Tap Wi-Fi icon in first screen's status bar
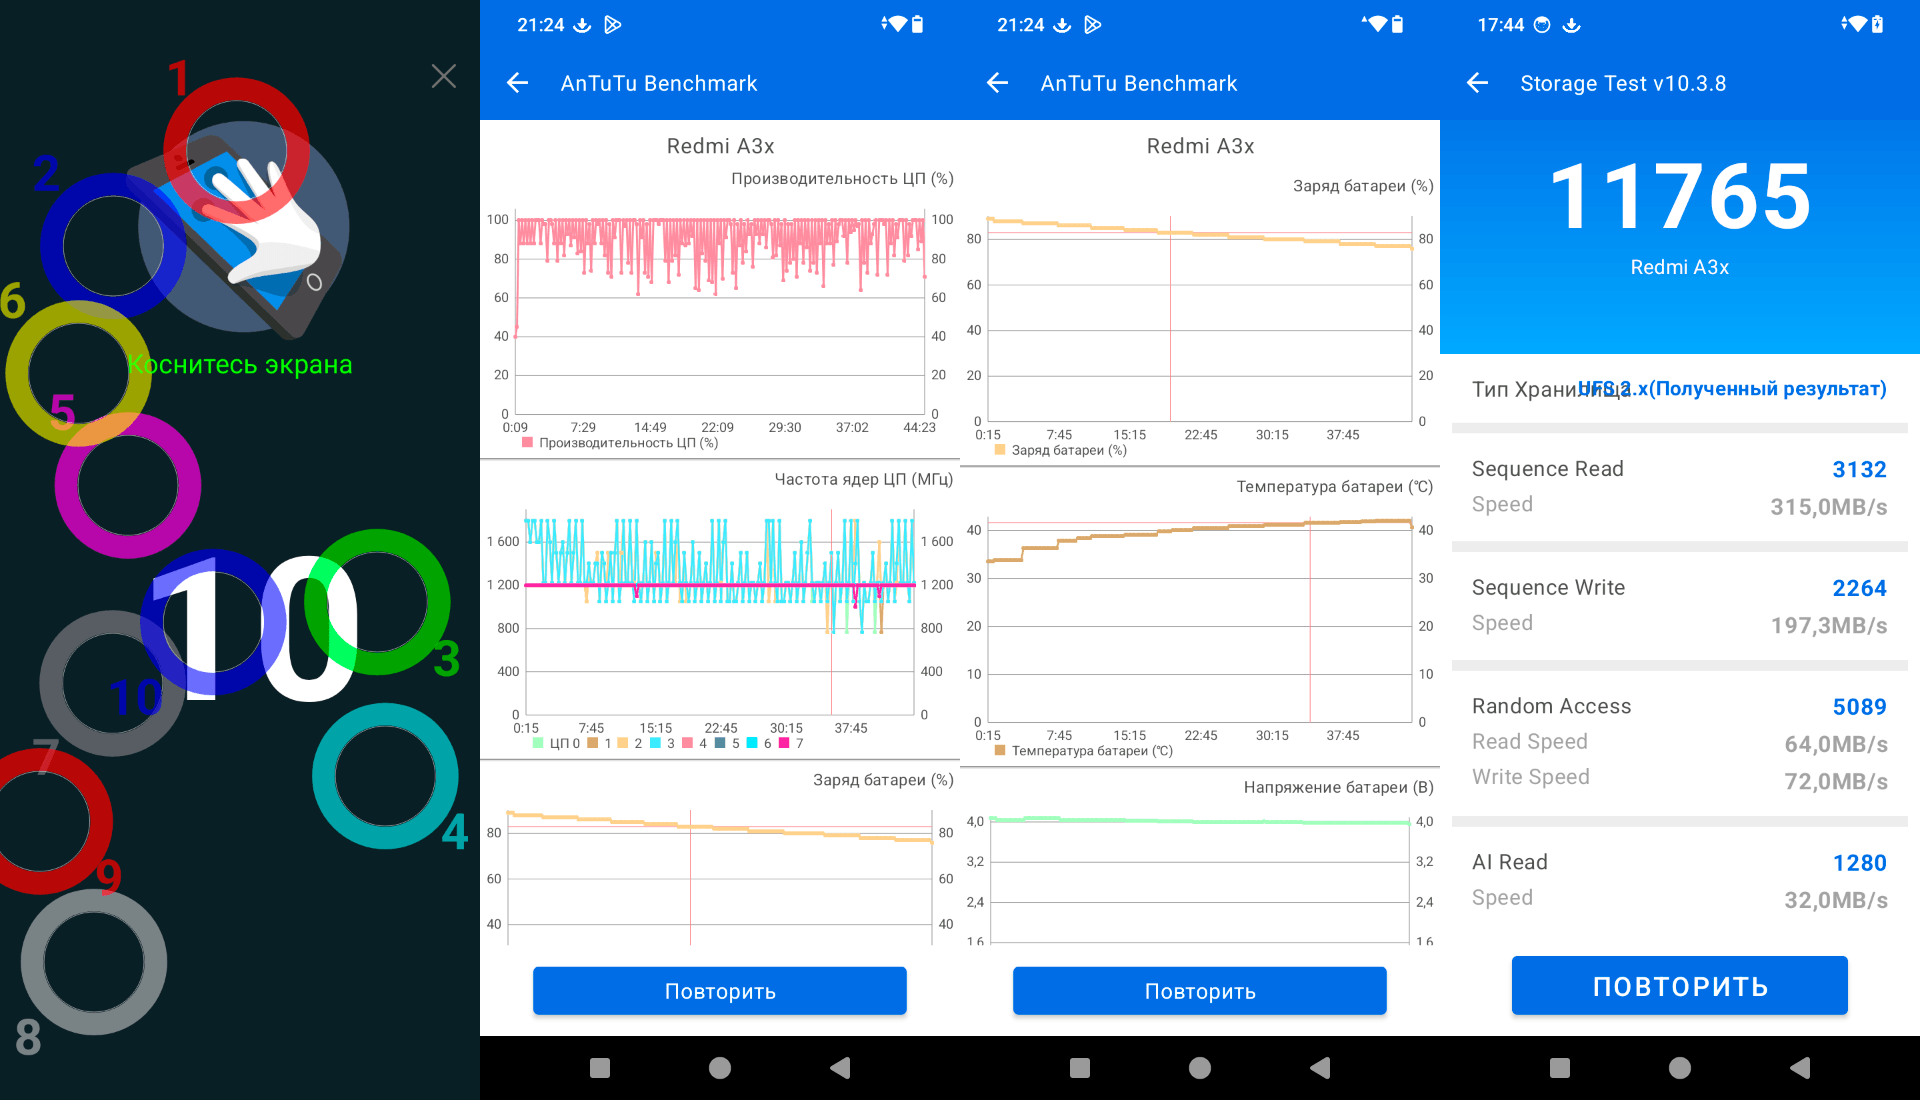The height and width of the screenshot is (1100, 1920). (x=895, y=24)
